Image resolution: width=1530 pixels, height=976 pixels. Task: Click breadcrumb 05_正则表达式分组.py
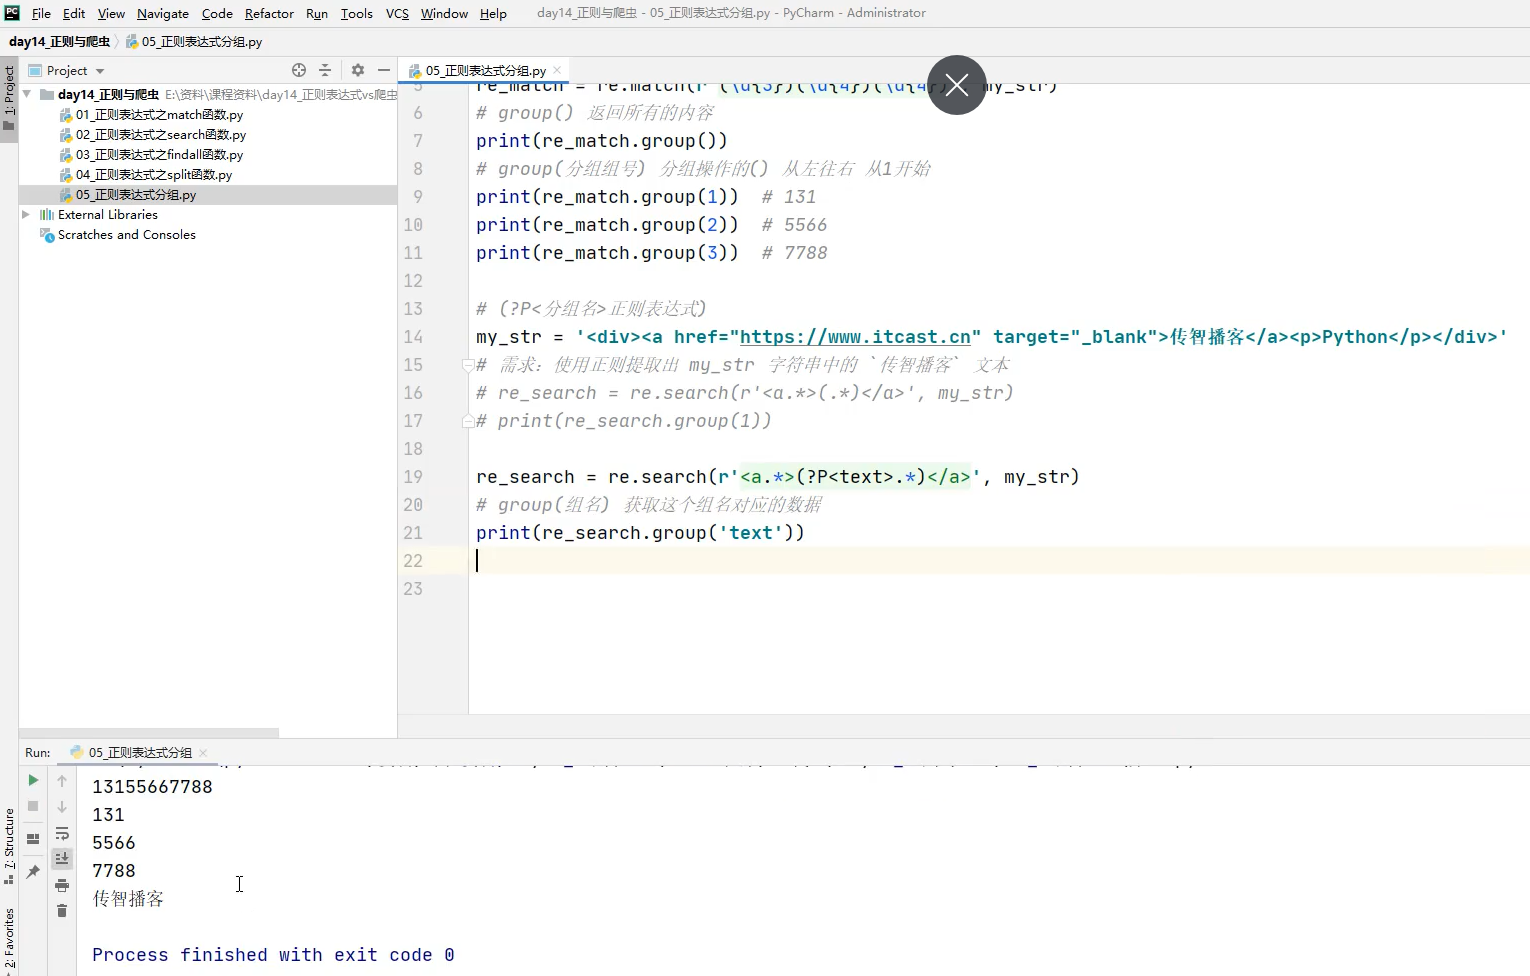pos(194,41)
